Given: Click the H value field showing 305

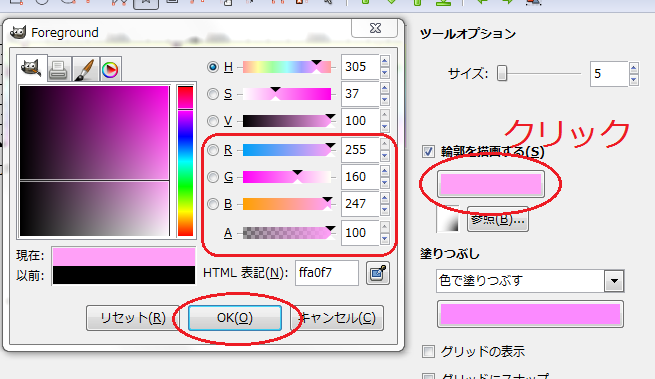Looking at the screenshot, I should [360, 67].
